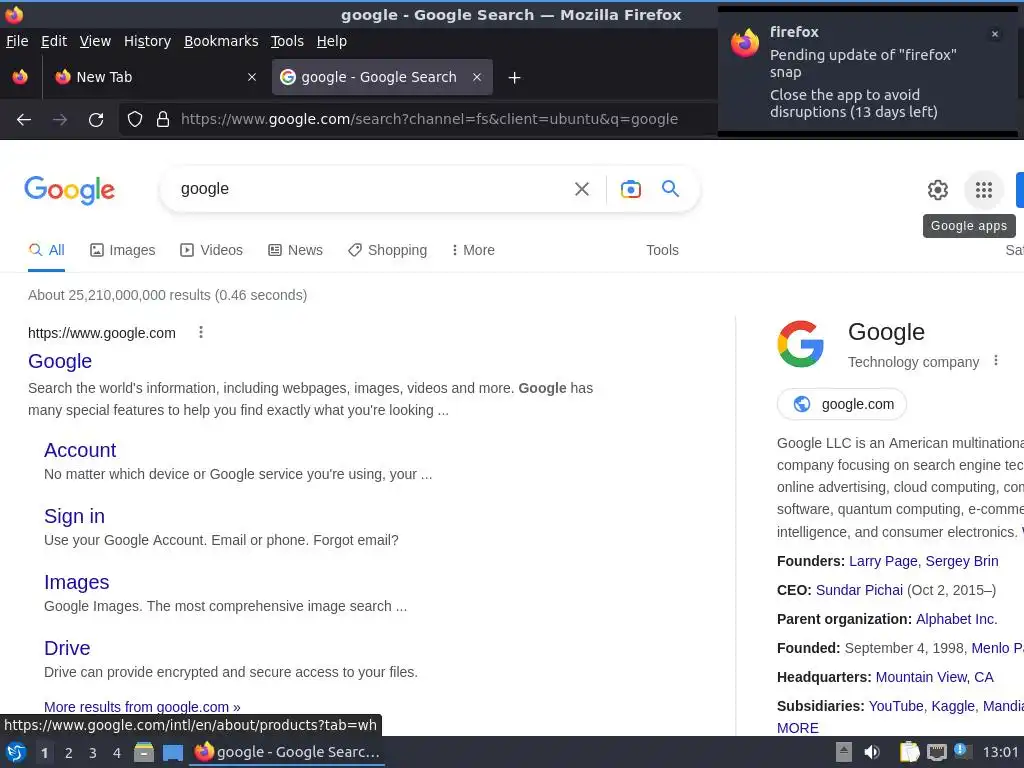
Task: Click the show desktop taskbar icon
Action: pos(172,752)
